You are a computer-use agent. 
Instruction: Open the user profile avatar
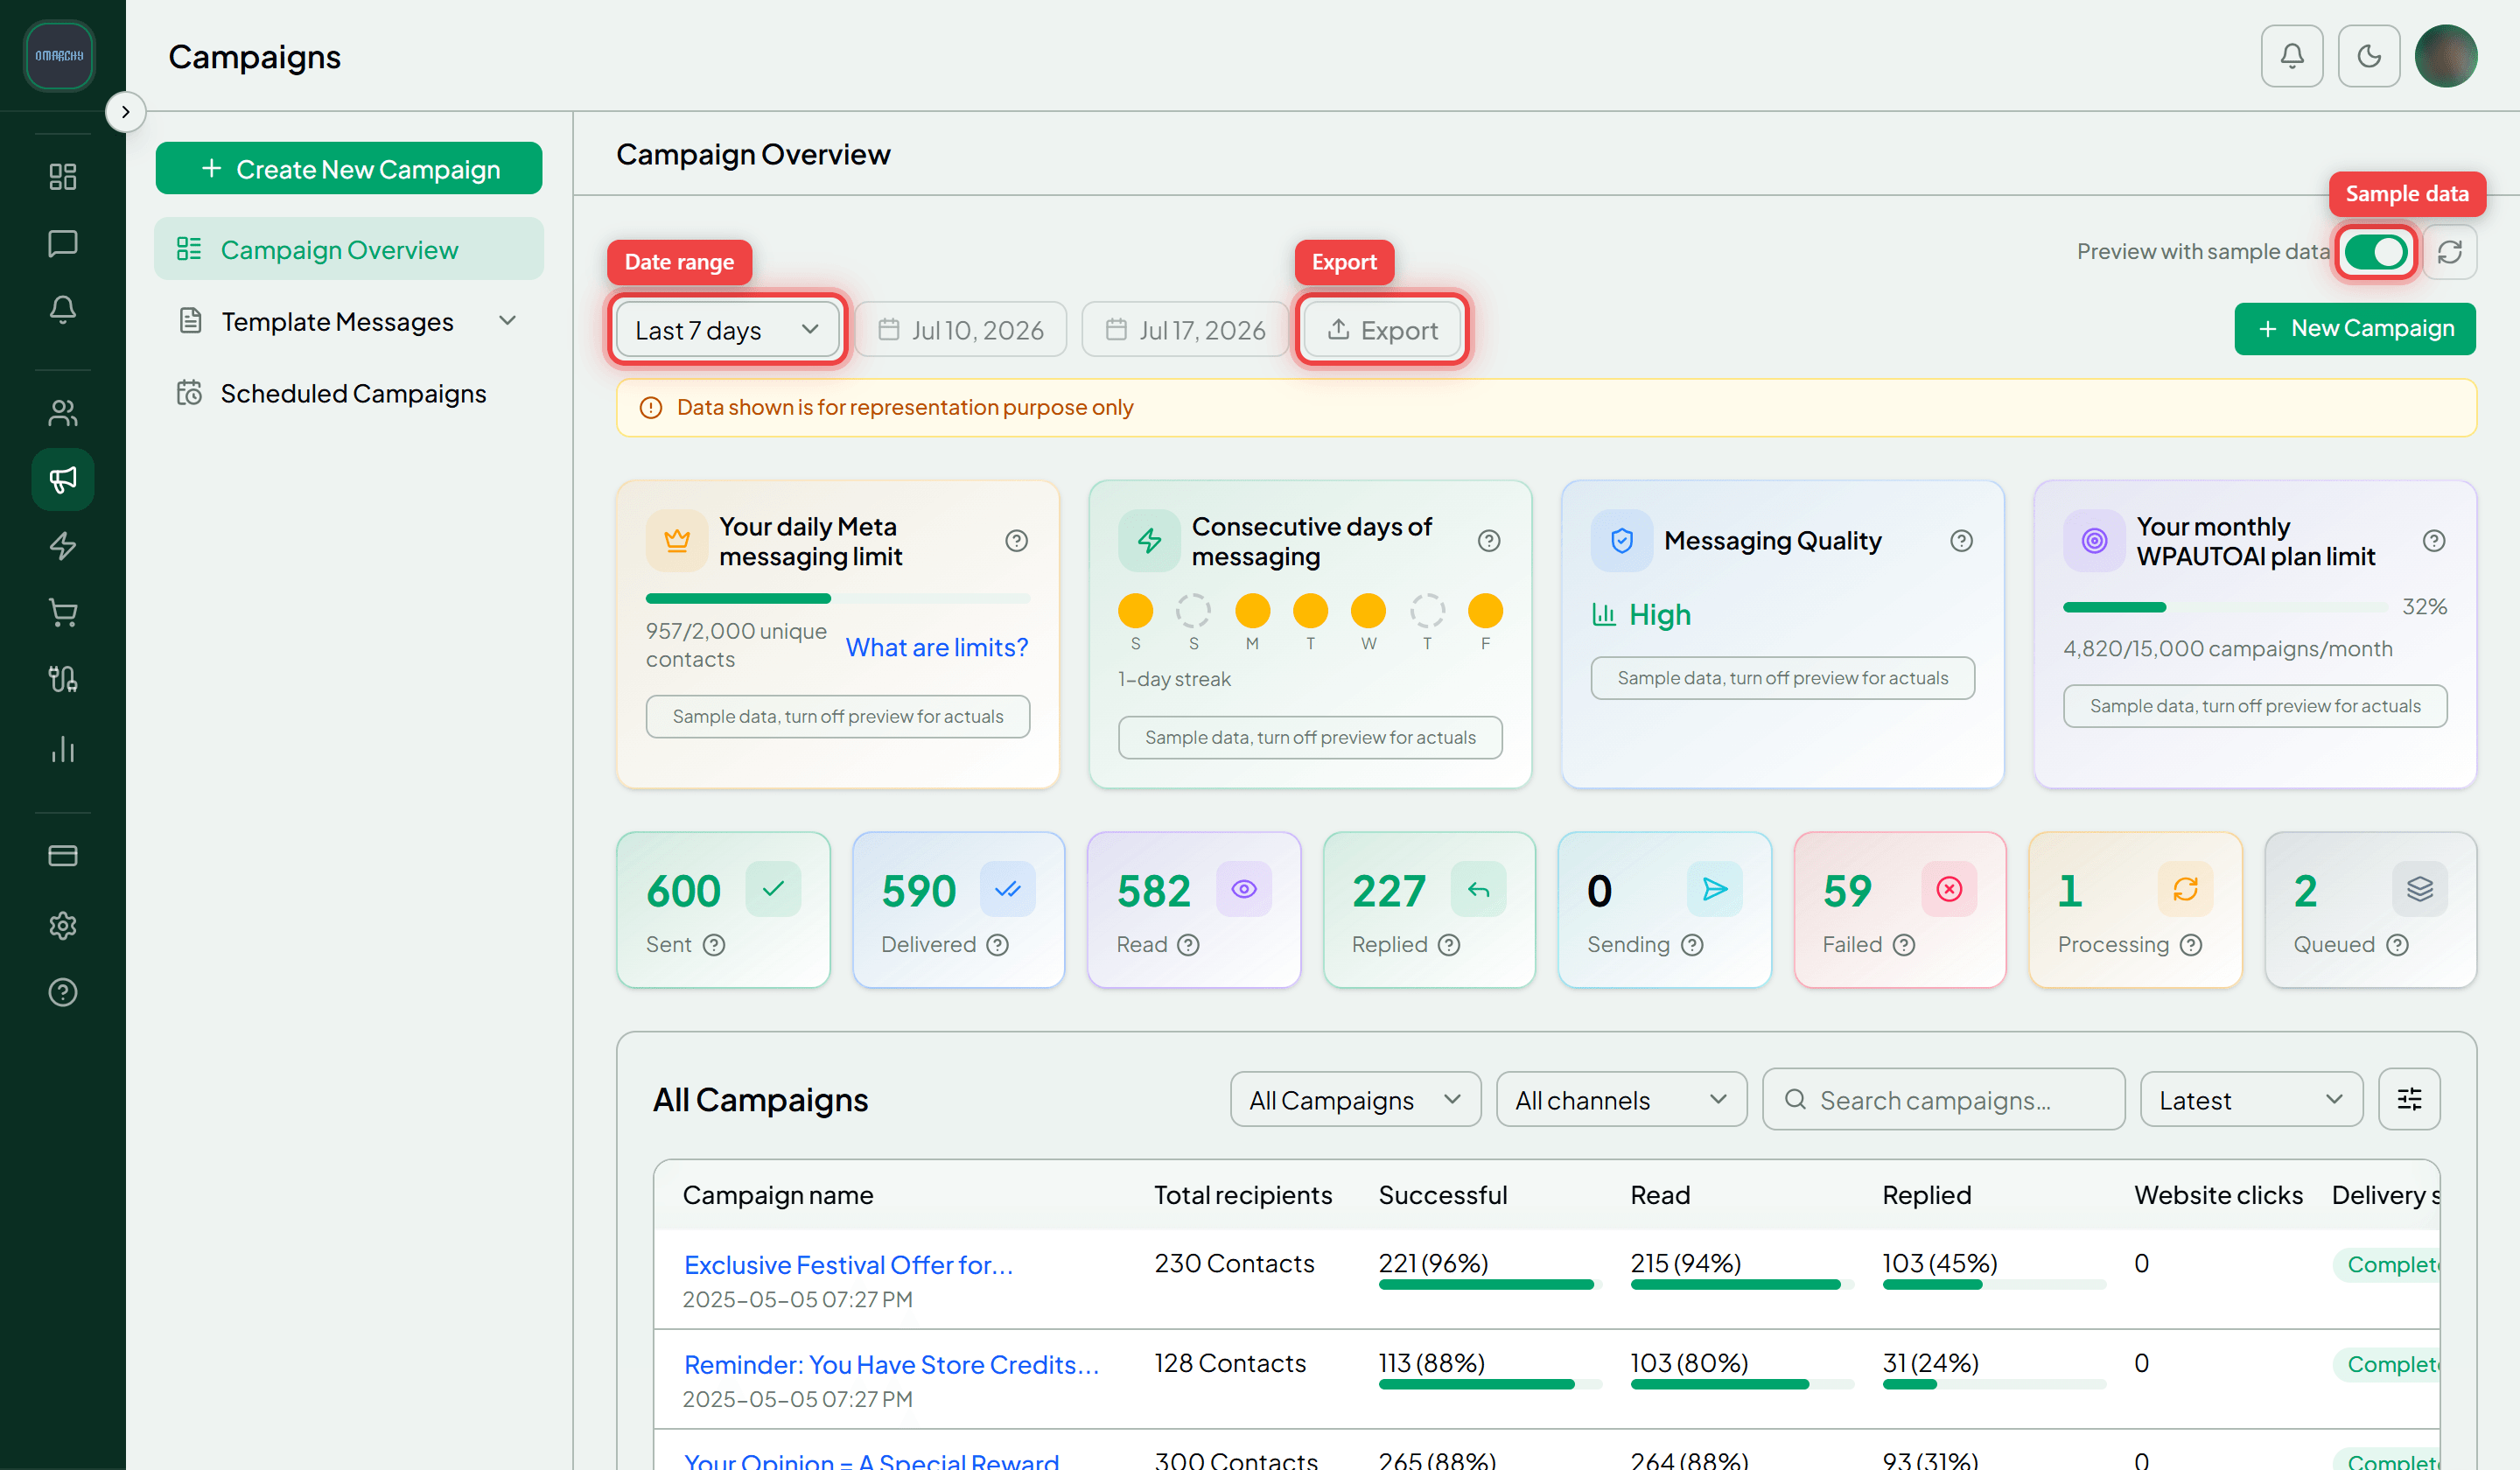(2445, 56)
